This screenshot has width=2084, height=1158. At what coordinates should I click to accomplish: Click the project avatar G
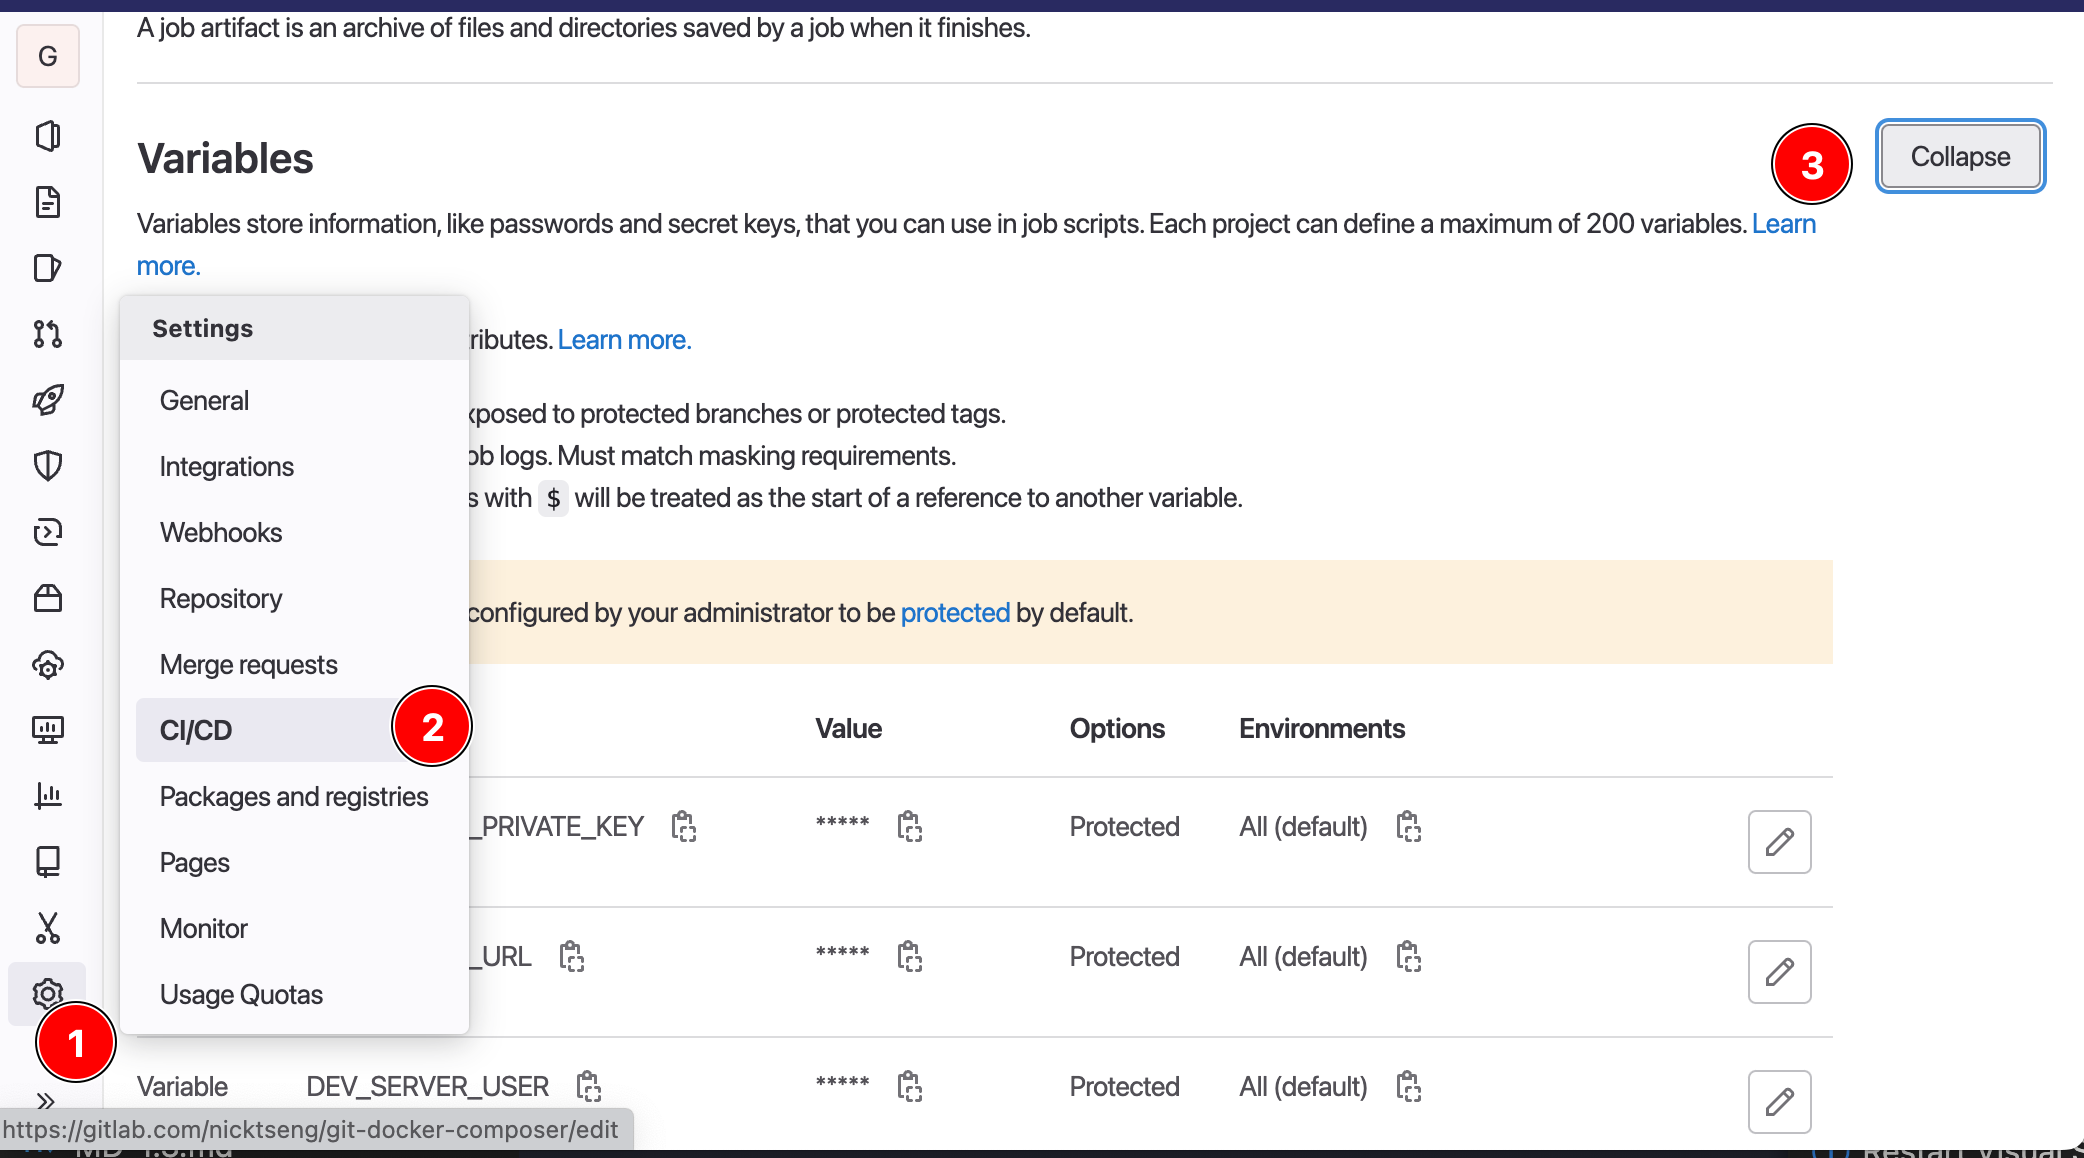click(x=48, y=56)
